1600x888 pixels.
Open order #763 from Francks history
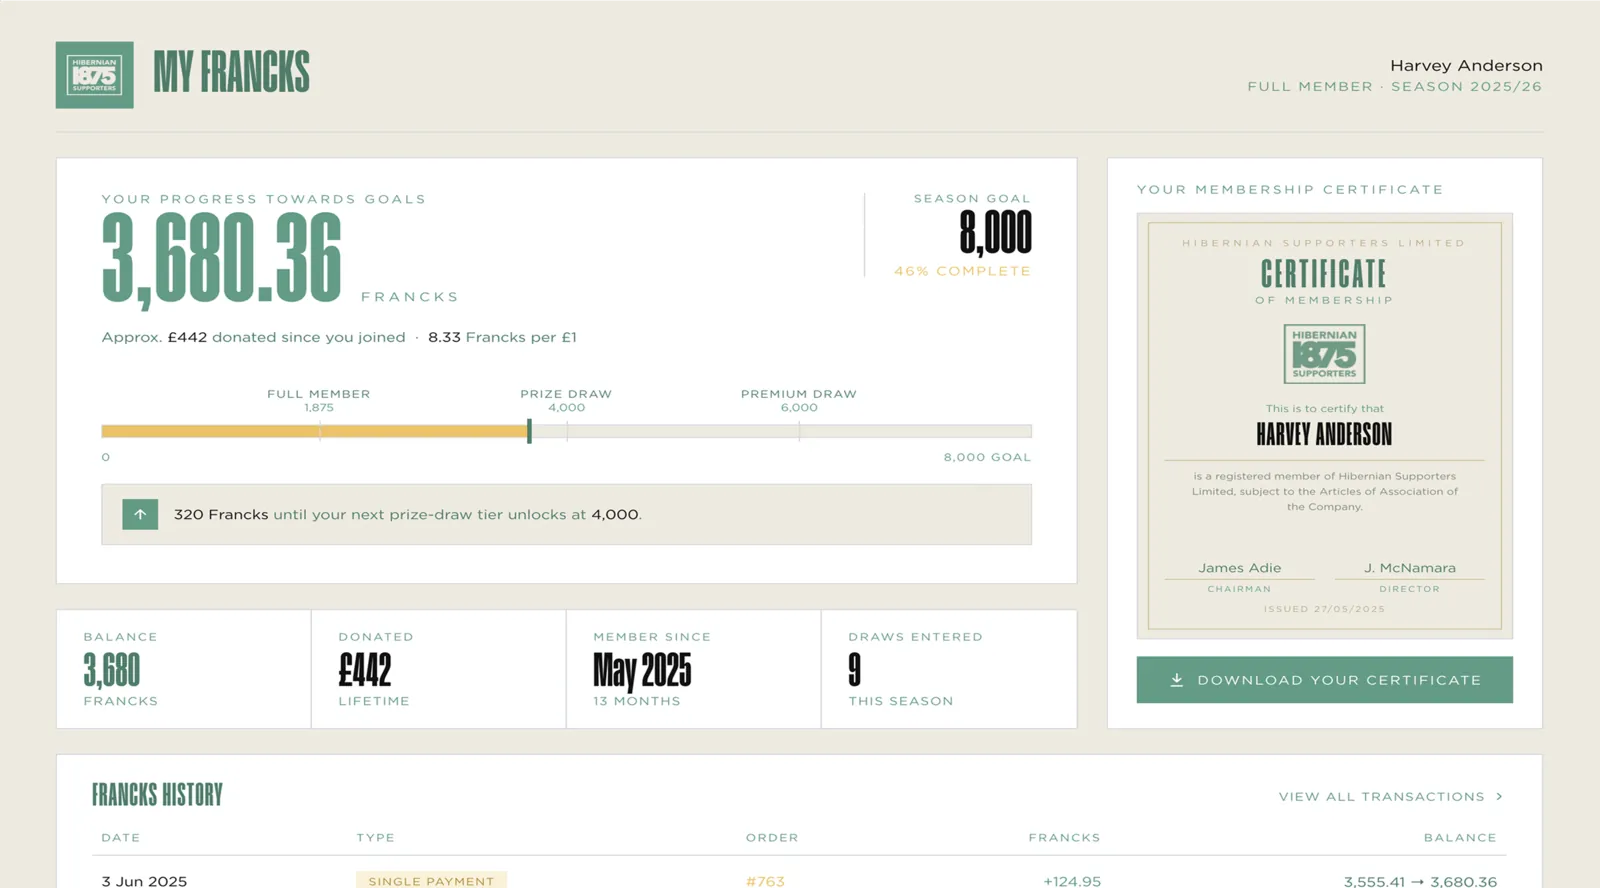point(765,881)
